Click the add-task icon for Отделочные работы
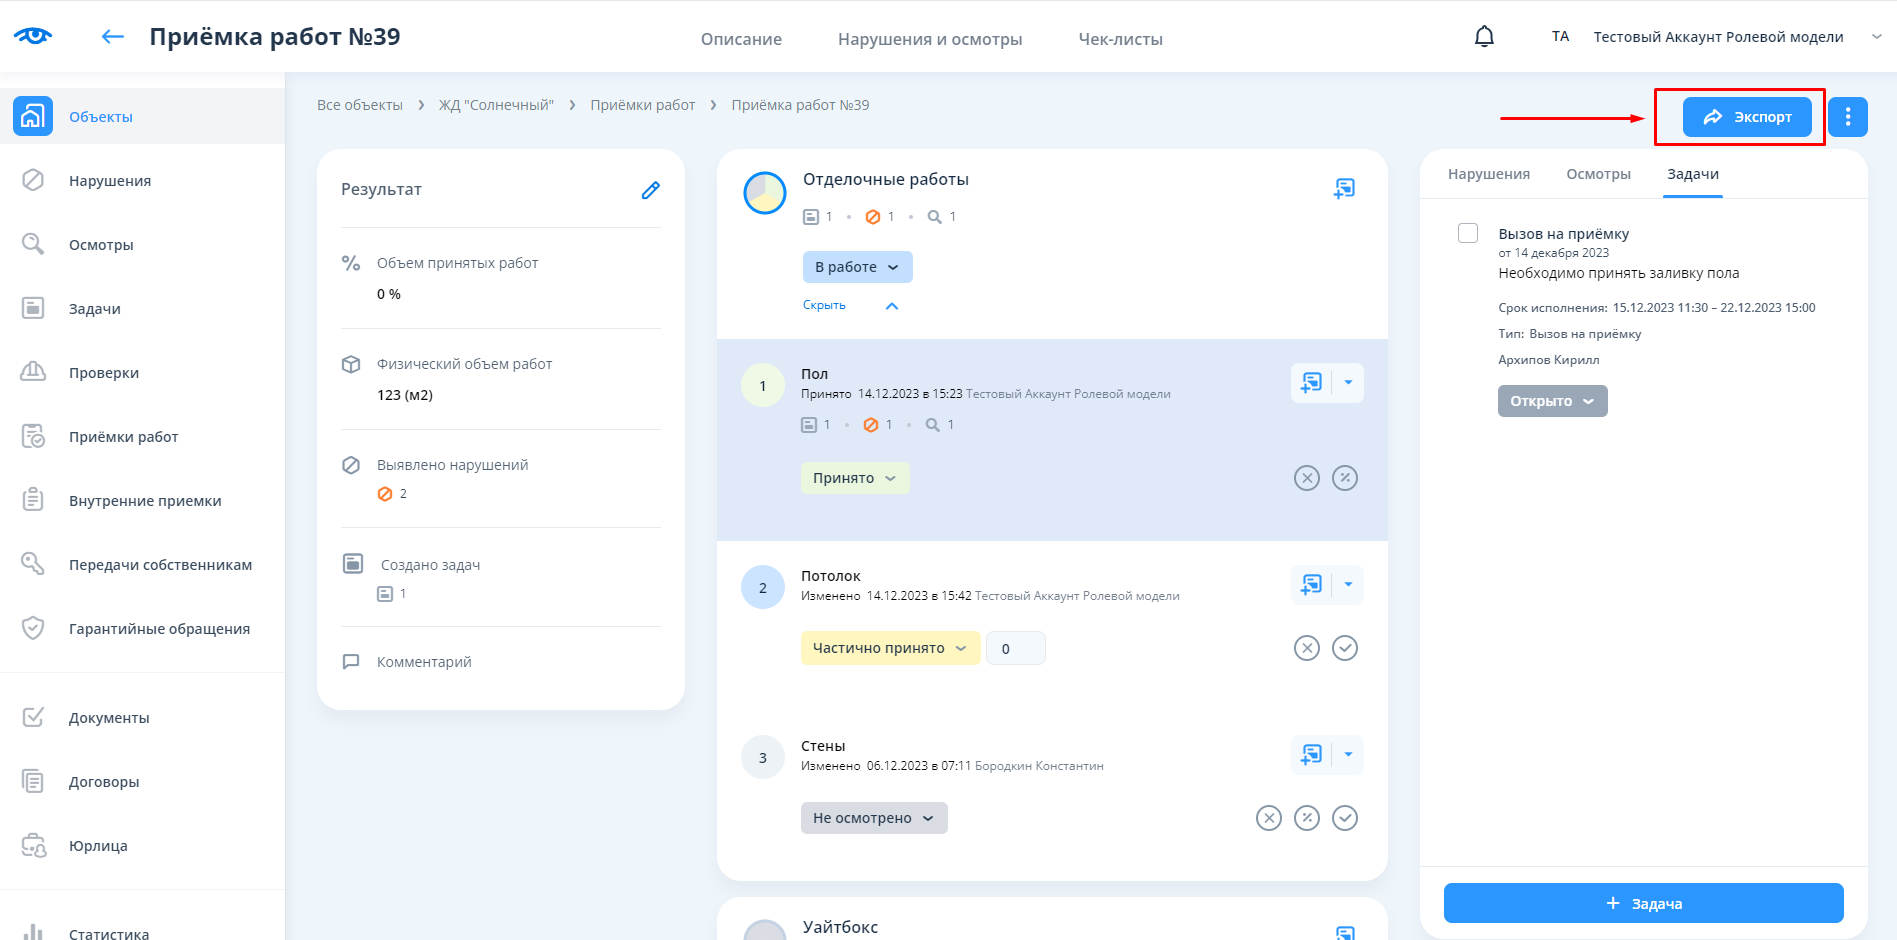Viewport: 1897px width, 940px height. click(1344, 188)
